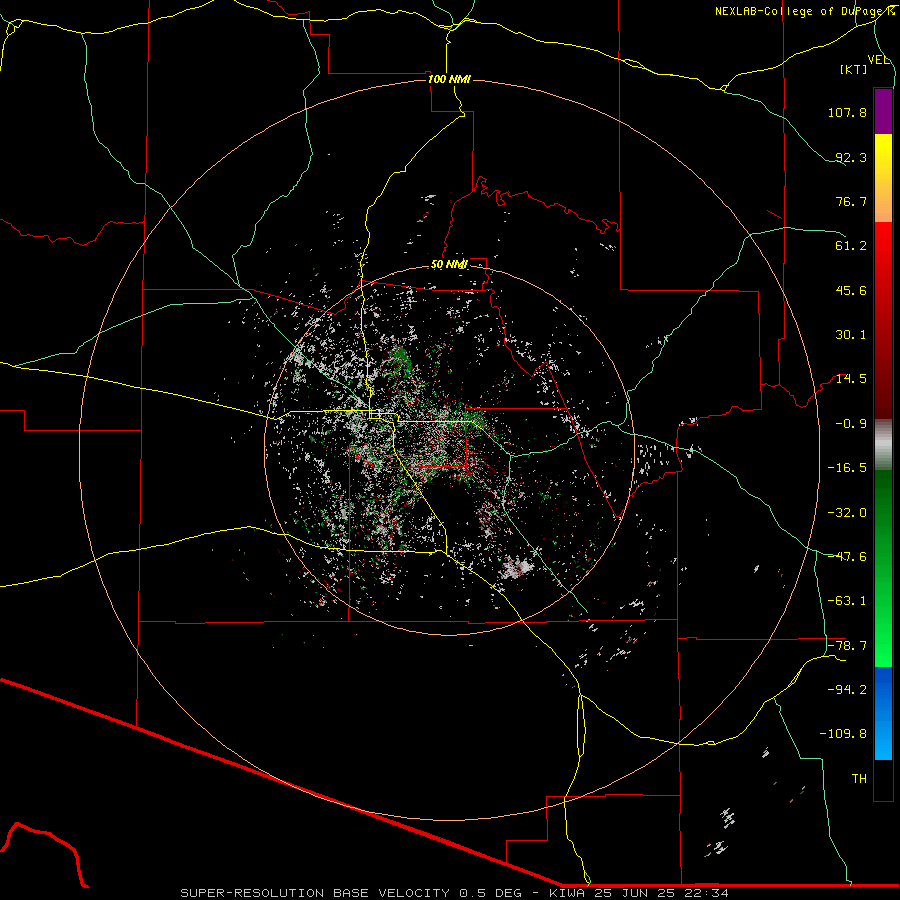Pick the purple segment of velocity color bar
The image size is (900, 900).
pyautogui.click(x=883, y=111)
